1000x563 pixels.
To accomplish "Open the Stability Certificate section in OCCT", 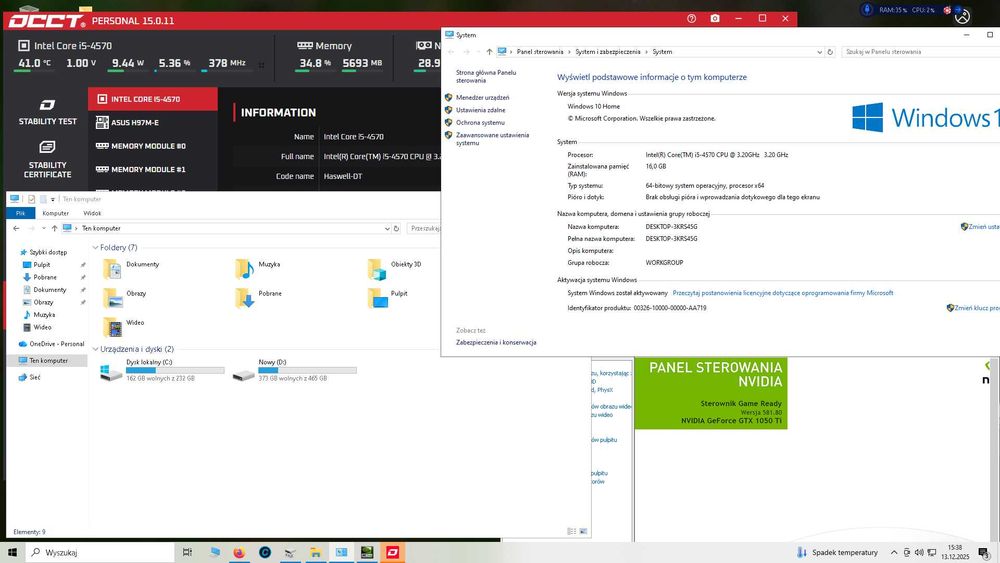I will tap(47, 160).
